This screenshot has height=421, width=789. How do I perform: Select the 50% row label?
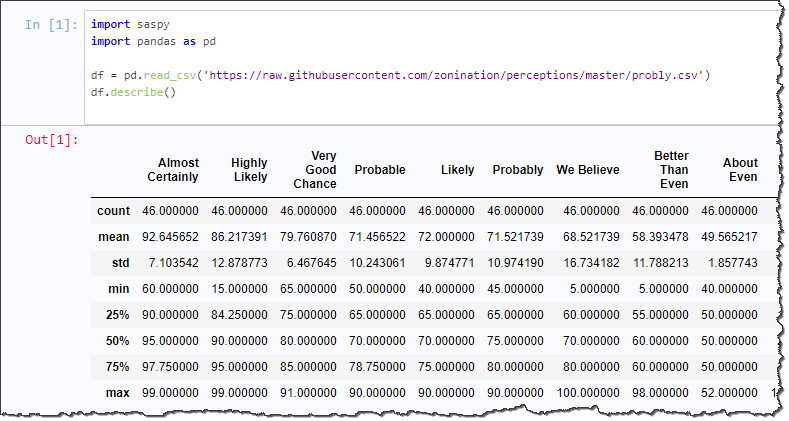(x=117, y=341)
